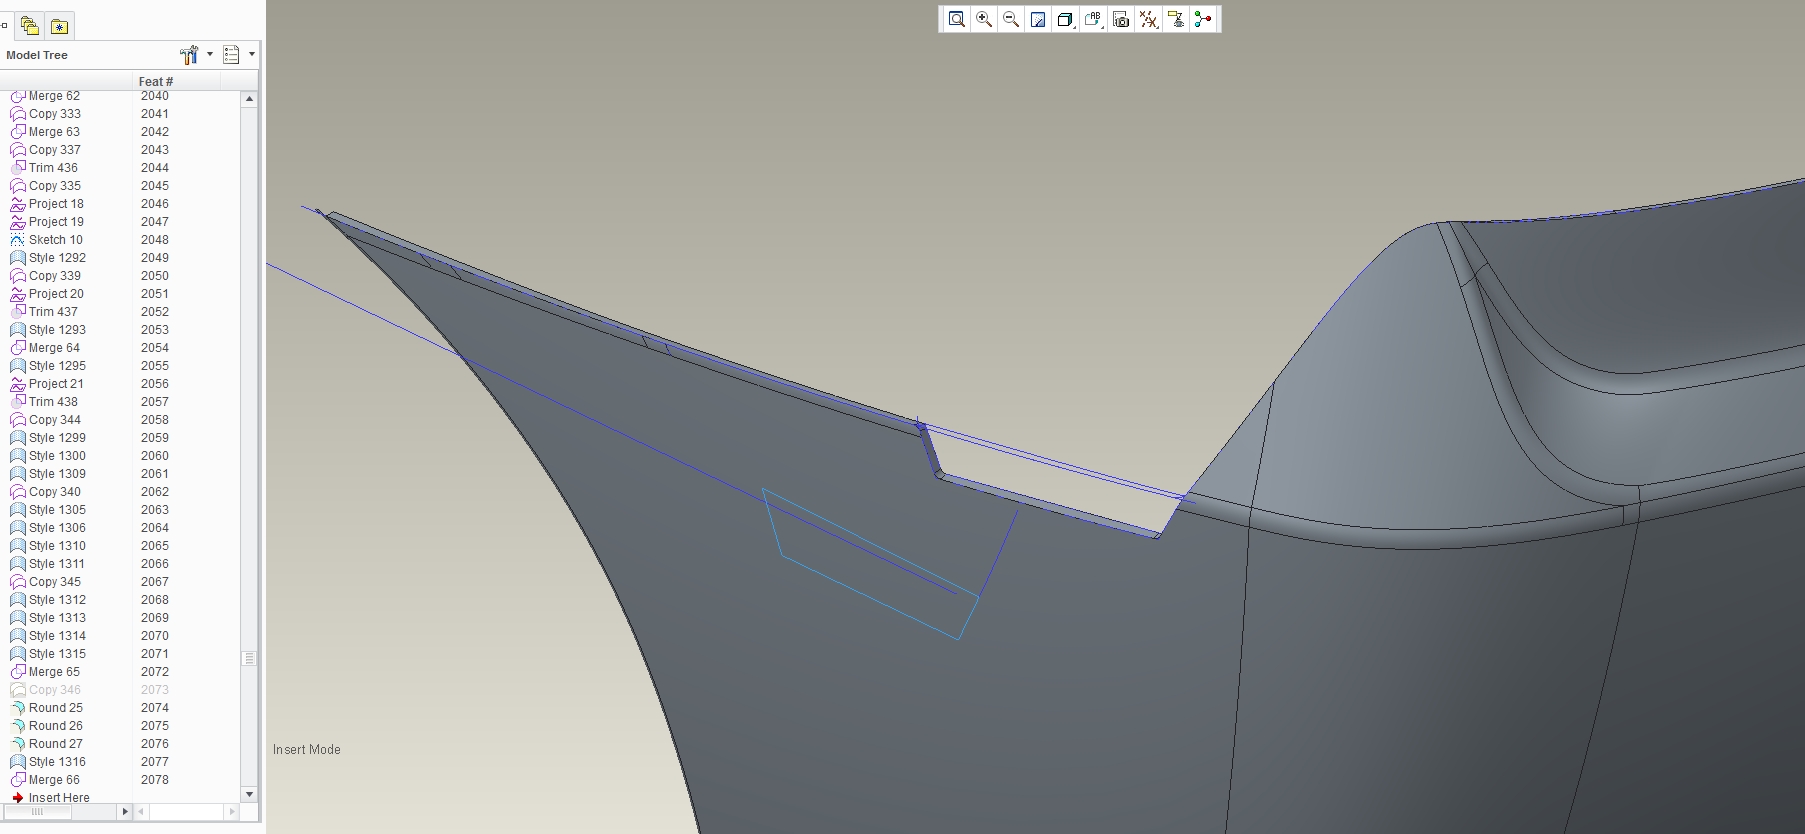The image size is (1805, 834).
Task: Open the Datum Display Filters icon
Action: pos(1148,19)
